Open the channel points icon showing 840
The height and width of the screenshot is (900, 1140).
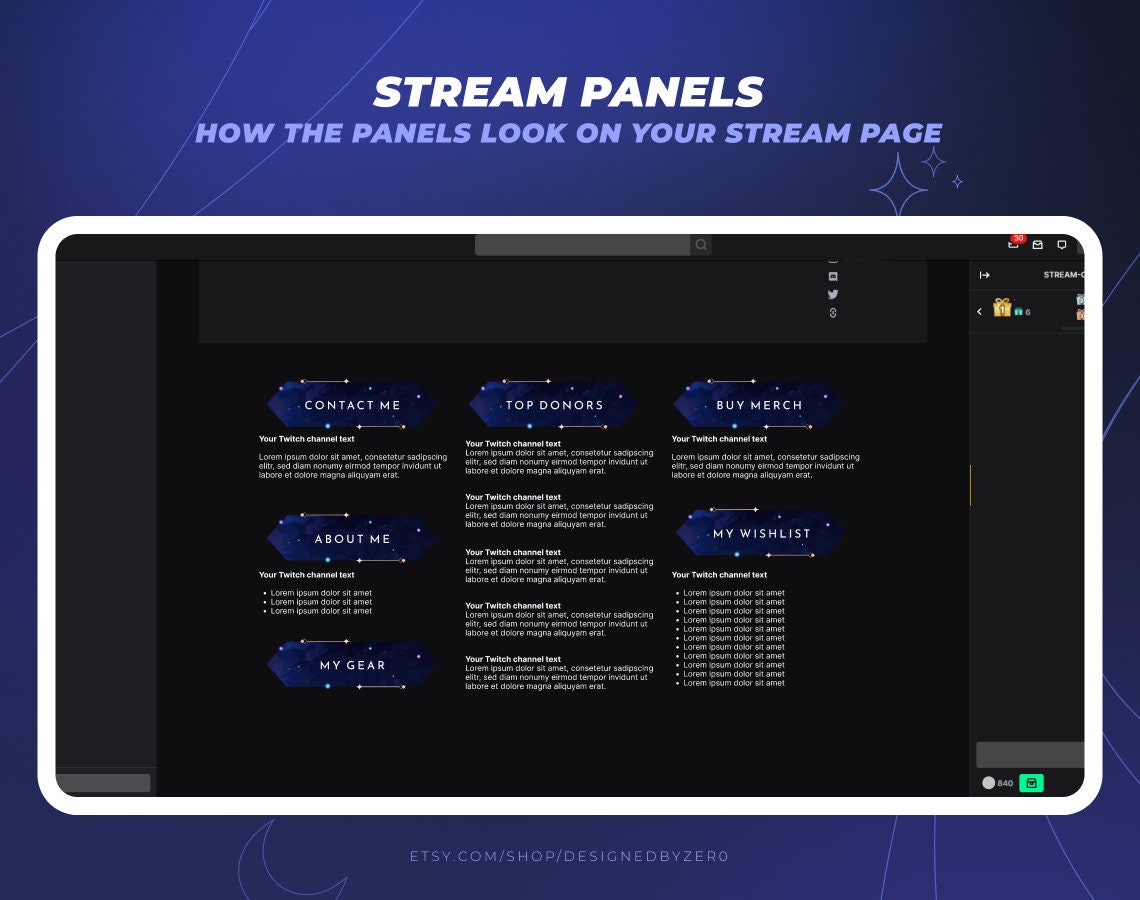point(990,783)
